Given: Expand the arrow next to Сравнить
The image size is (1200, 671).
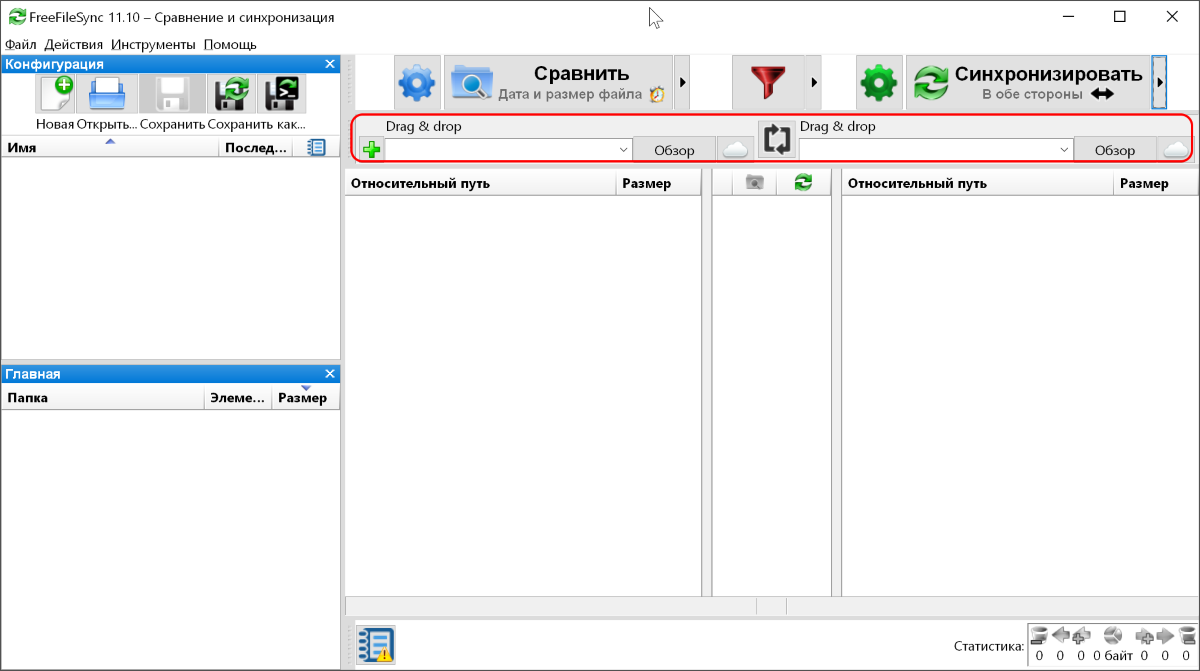Looking at the screenshot, I should pos(683,82).
